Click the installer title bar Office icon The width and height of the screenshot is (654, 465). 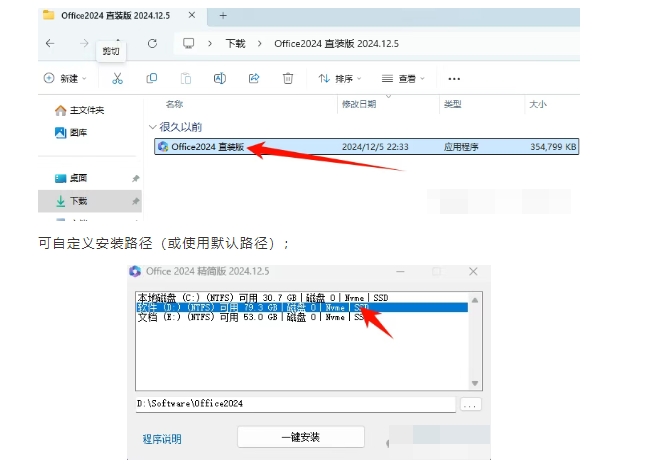pos(135,271)
